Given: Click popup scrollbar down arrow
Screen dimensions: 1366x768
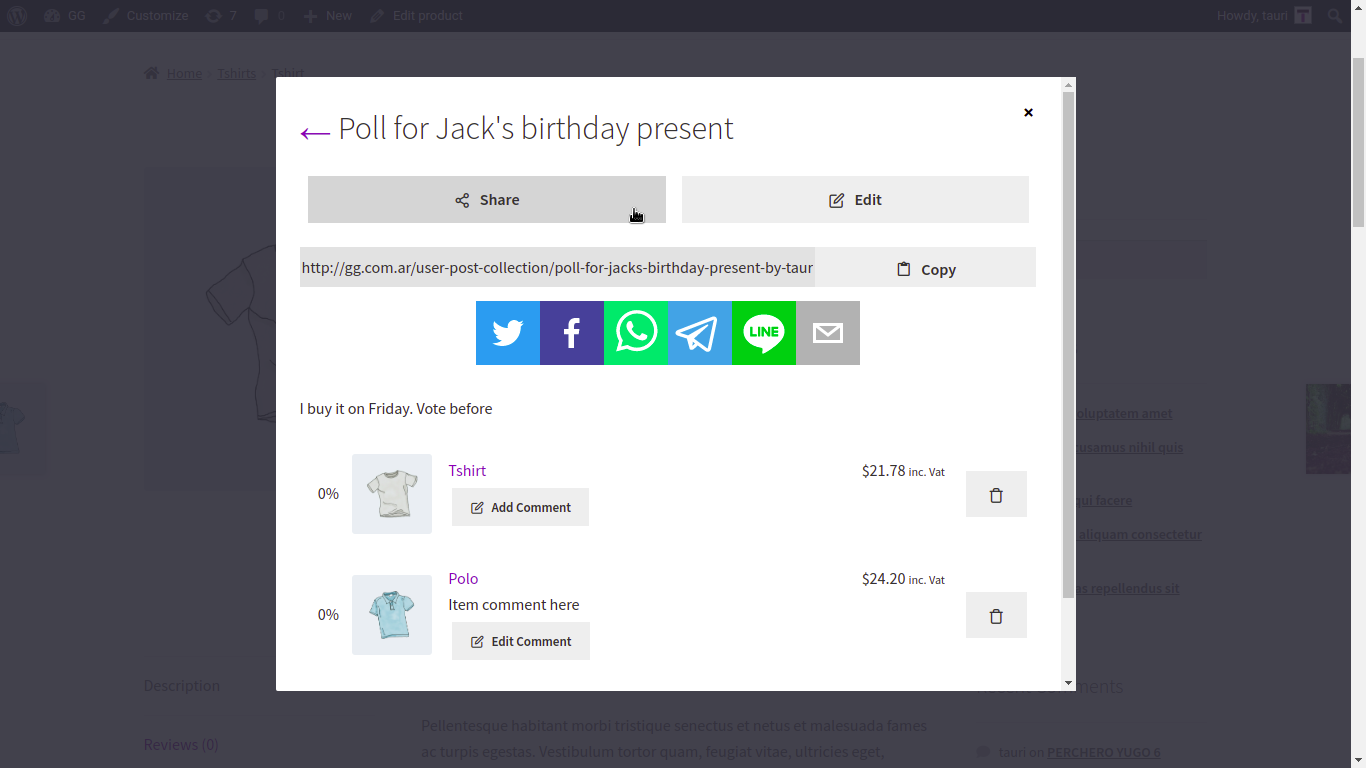Looking at the screenshot, I should pyautogui.click(x=1068, y=683).
